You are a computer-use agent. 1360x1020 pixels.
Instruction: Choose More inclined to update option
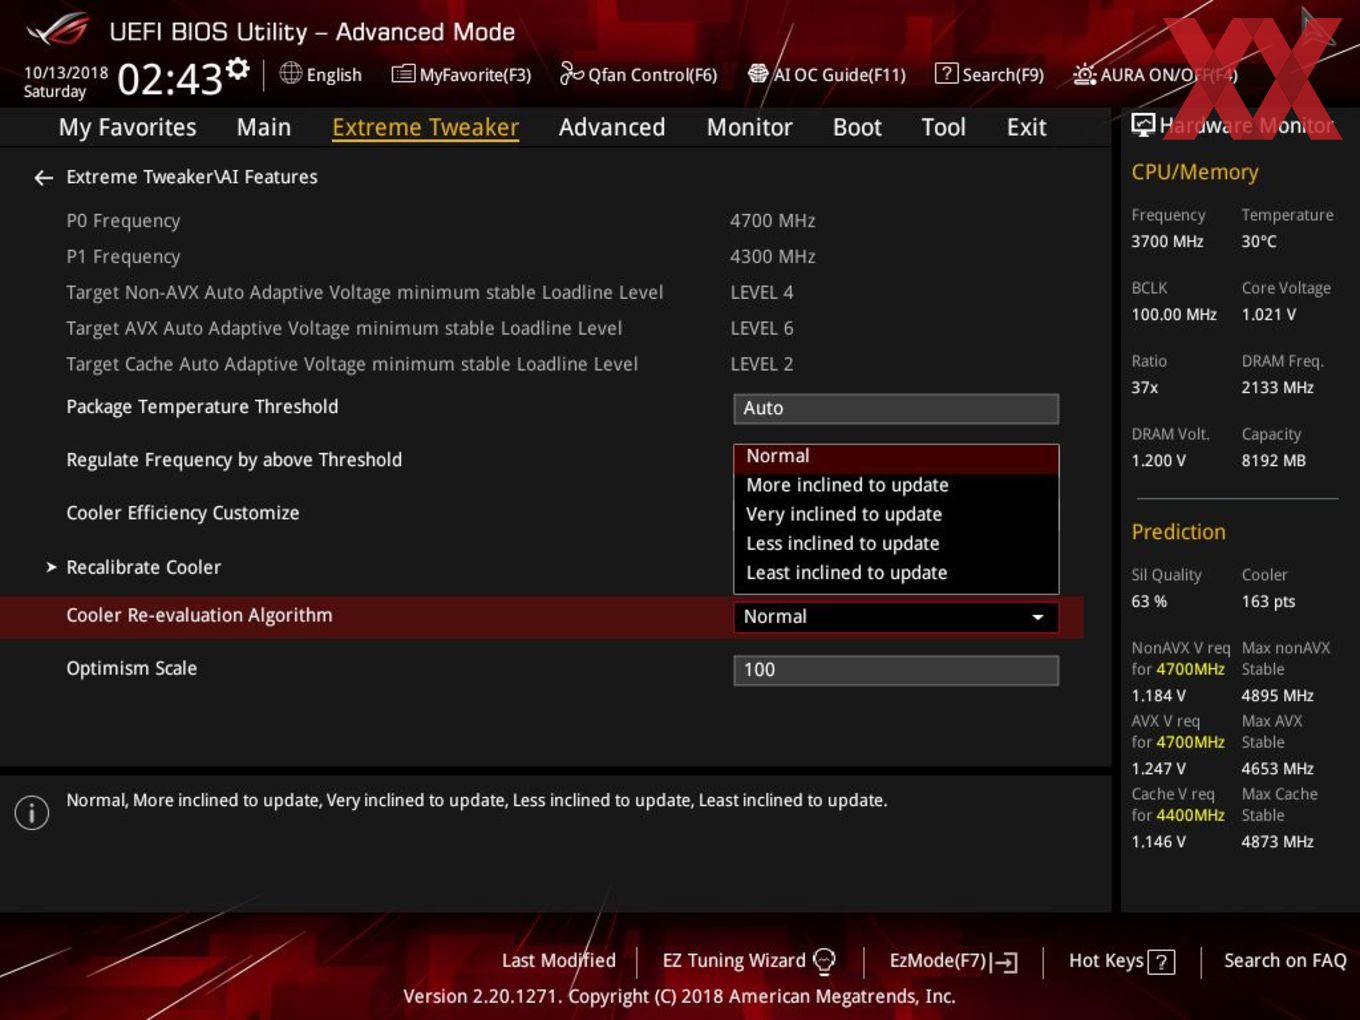(x=896, y=485)
